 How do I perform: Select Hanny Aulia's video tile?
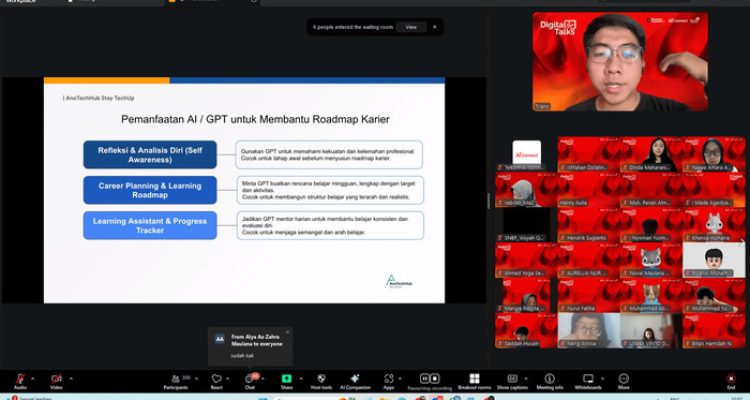point(589,189)
